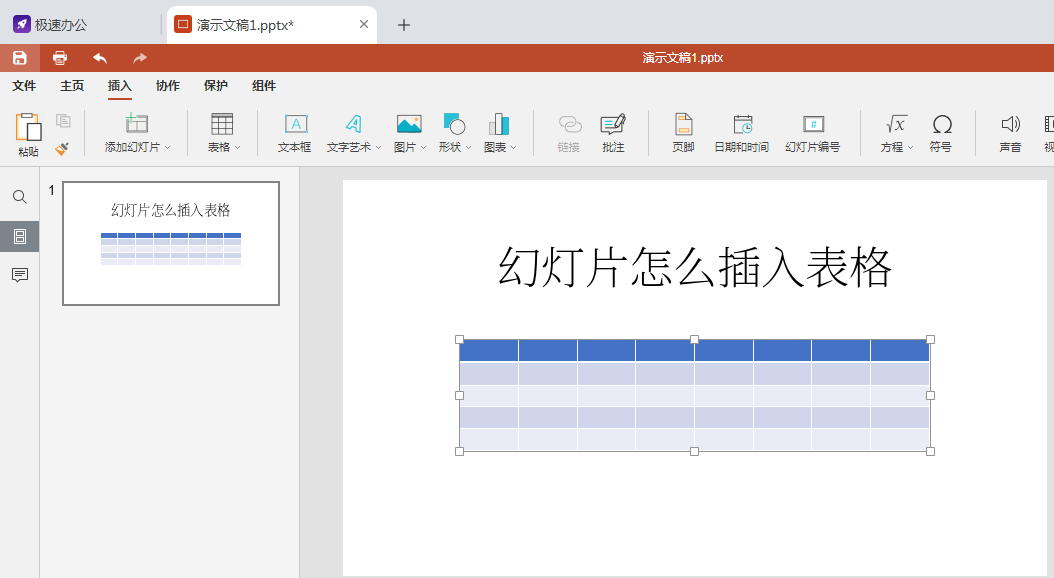
Task: Click the Equation (方程) icon
Action: [x=897, y=124]
